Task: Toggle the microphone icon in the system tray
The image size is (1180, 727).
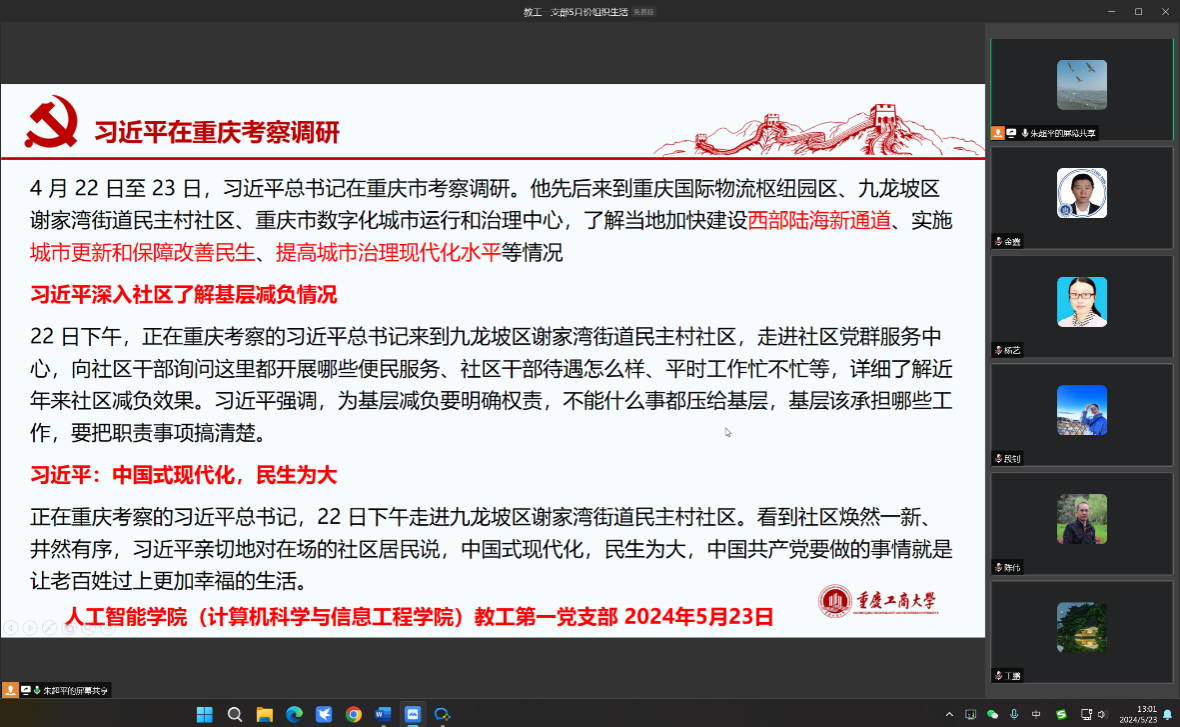Action: (1015, 714)
